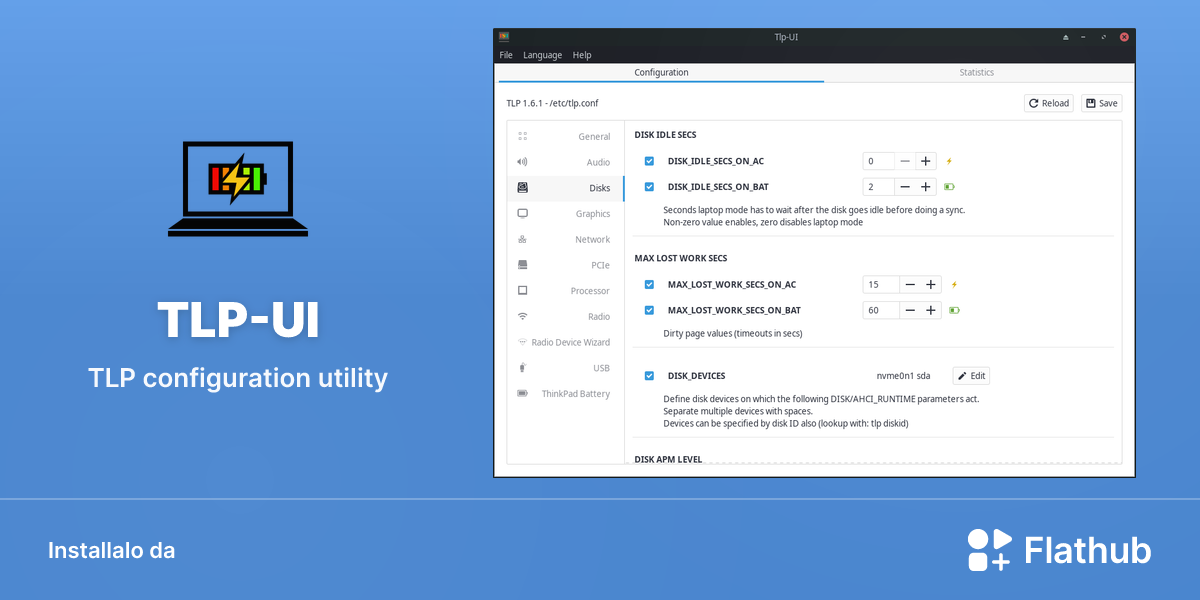The width and height of the screenshot is (1200, 600).
Task: Select the Graphics monitor icon
Action: [522, 213]
